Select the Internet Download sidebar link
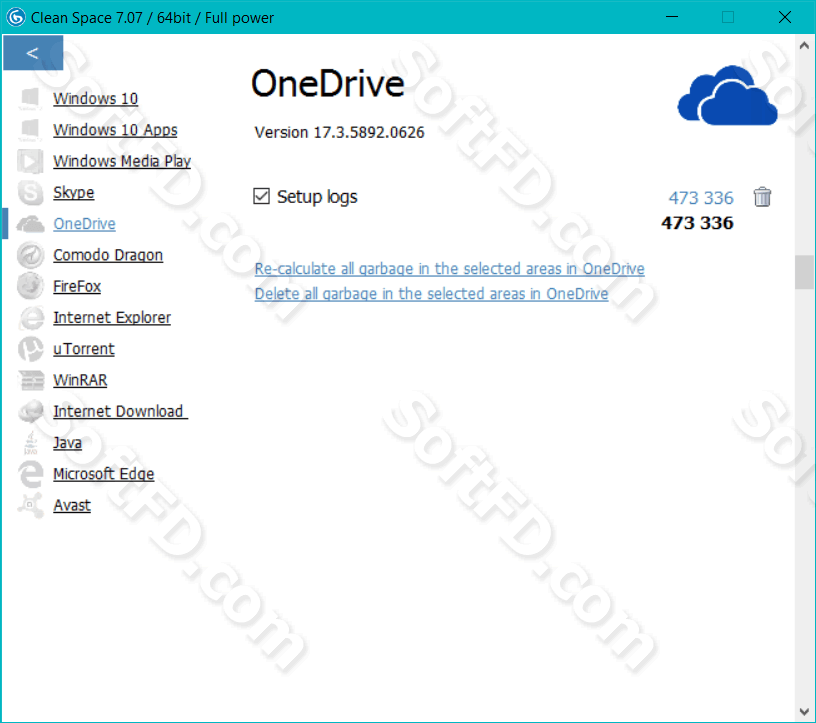Viewport: 816px width, 723px height. coord(120,411)
